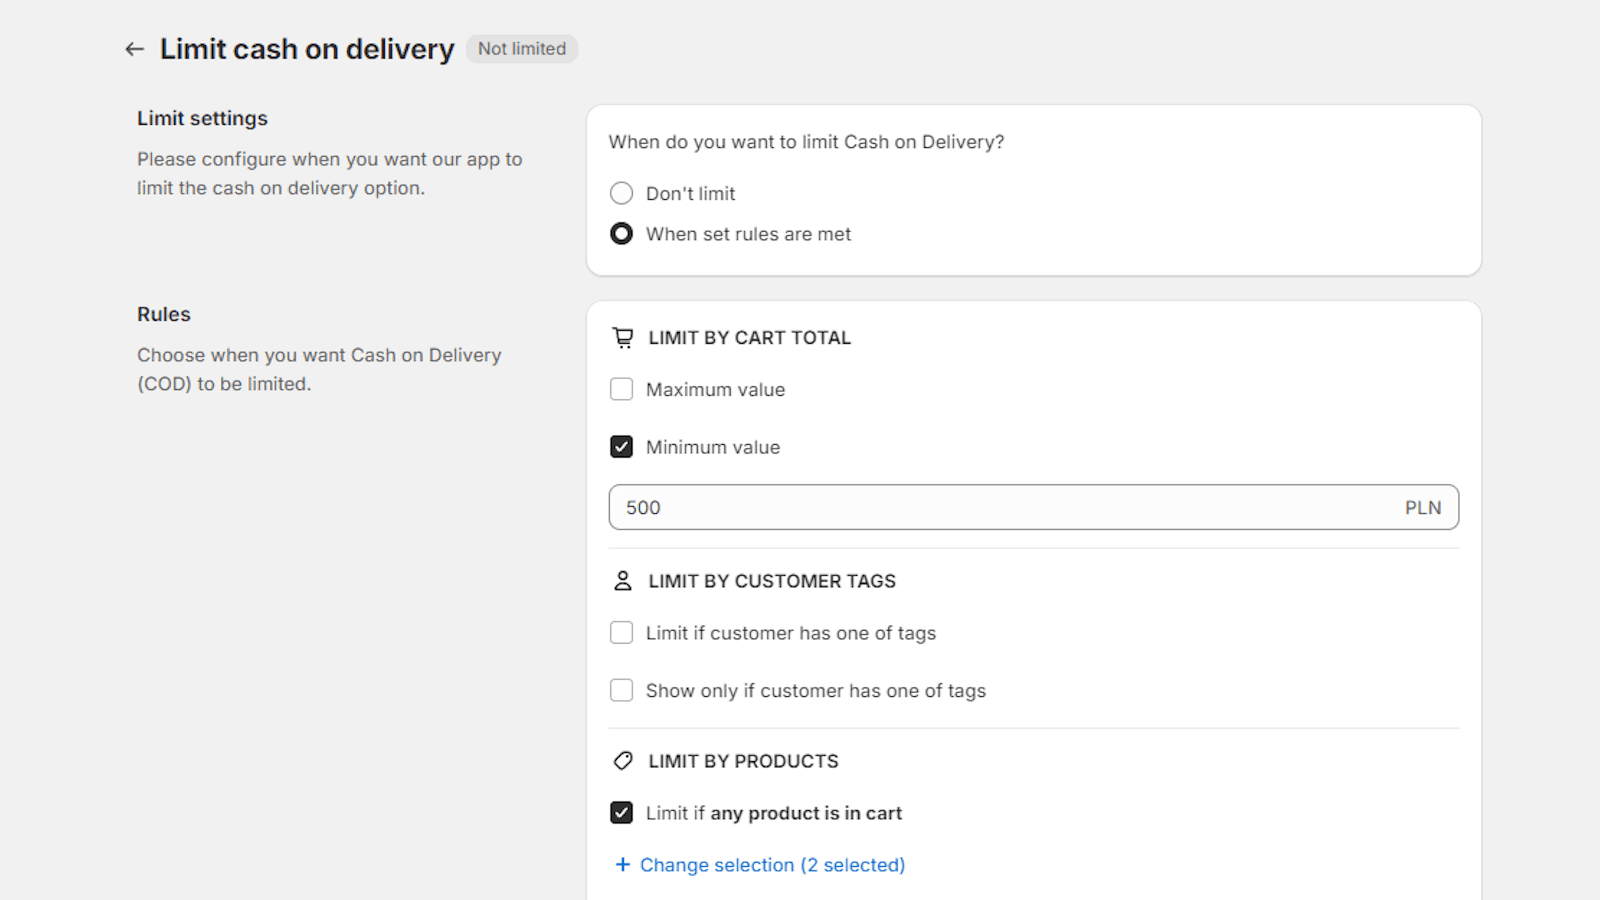The image size is (1600, 900).
Task: Click the "LIMIT BY PRODUCTS" heading
Action: tap(743, 761)
